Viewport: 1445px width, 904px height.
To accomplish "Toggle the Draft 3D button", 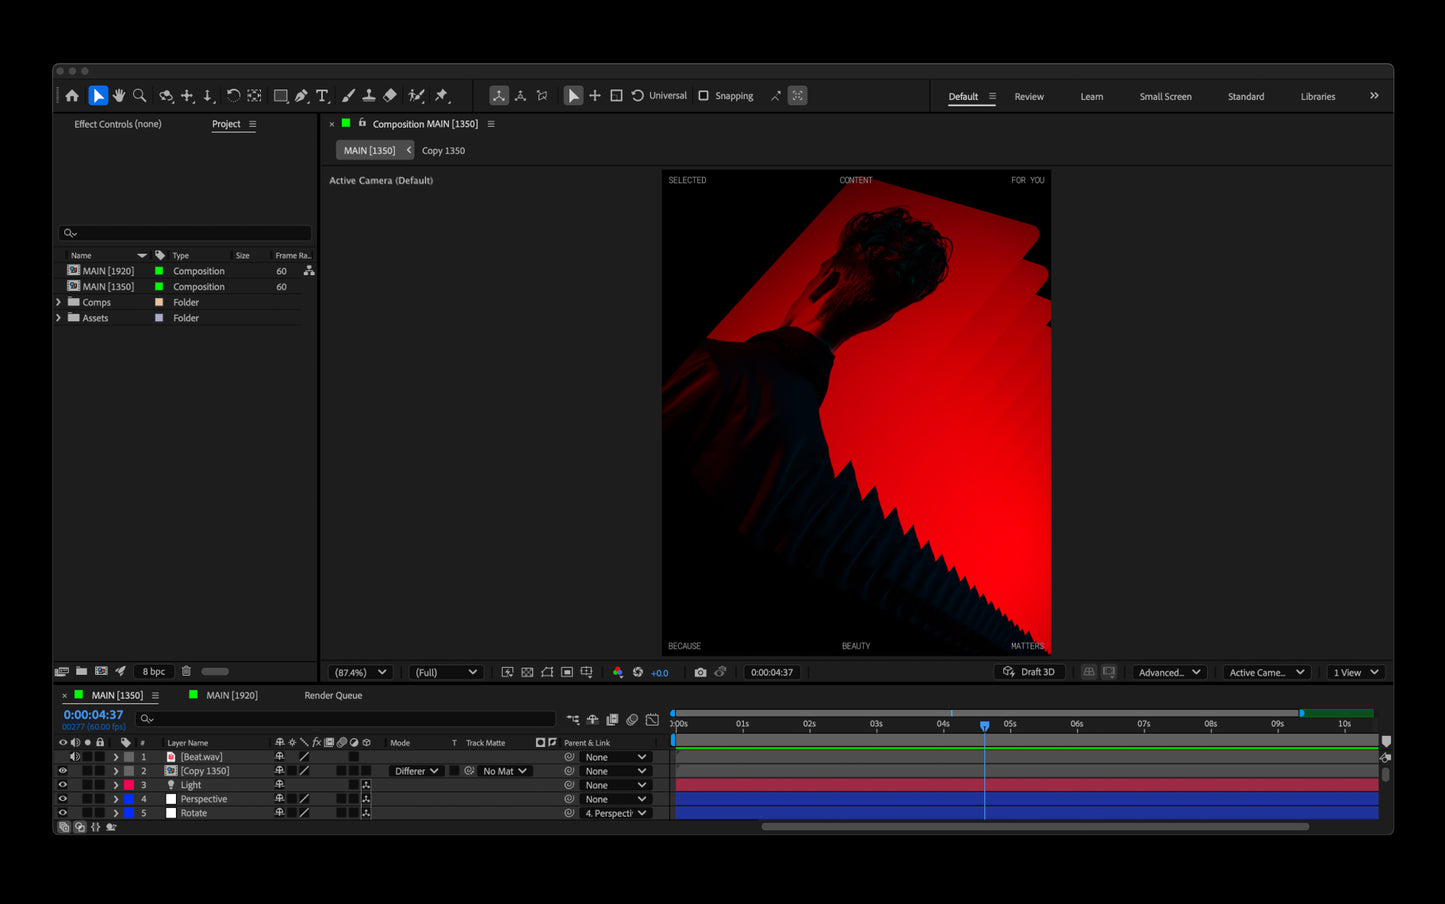I will click(1029, 672).
